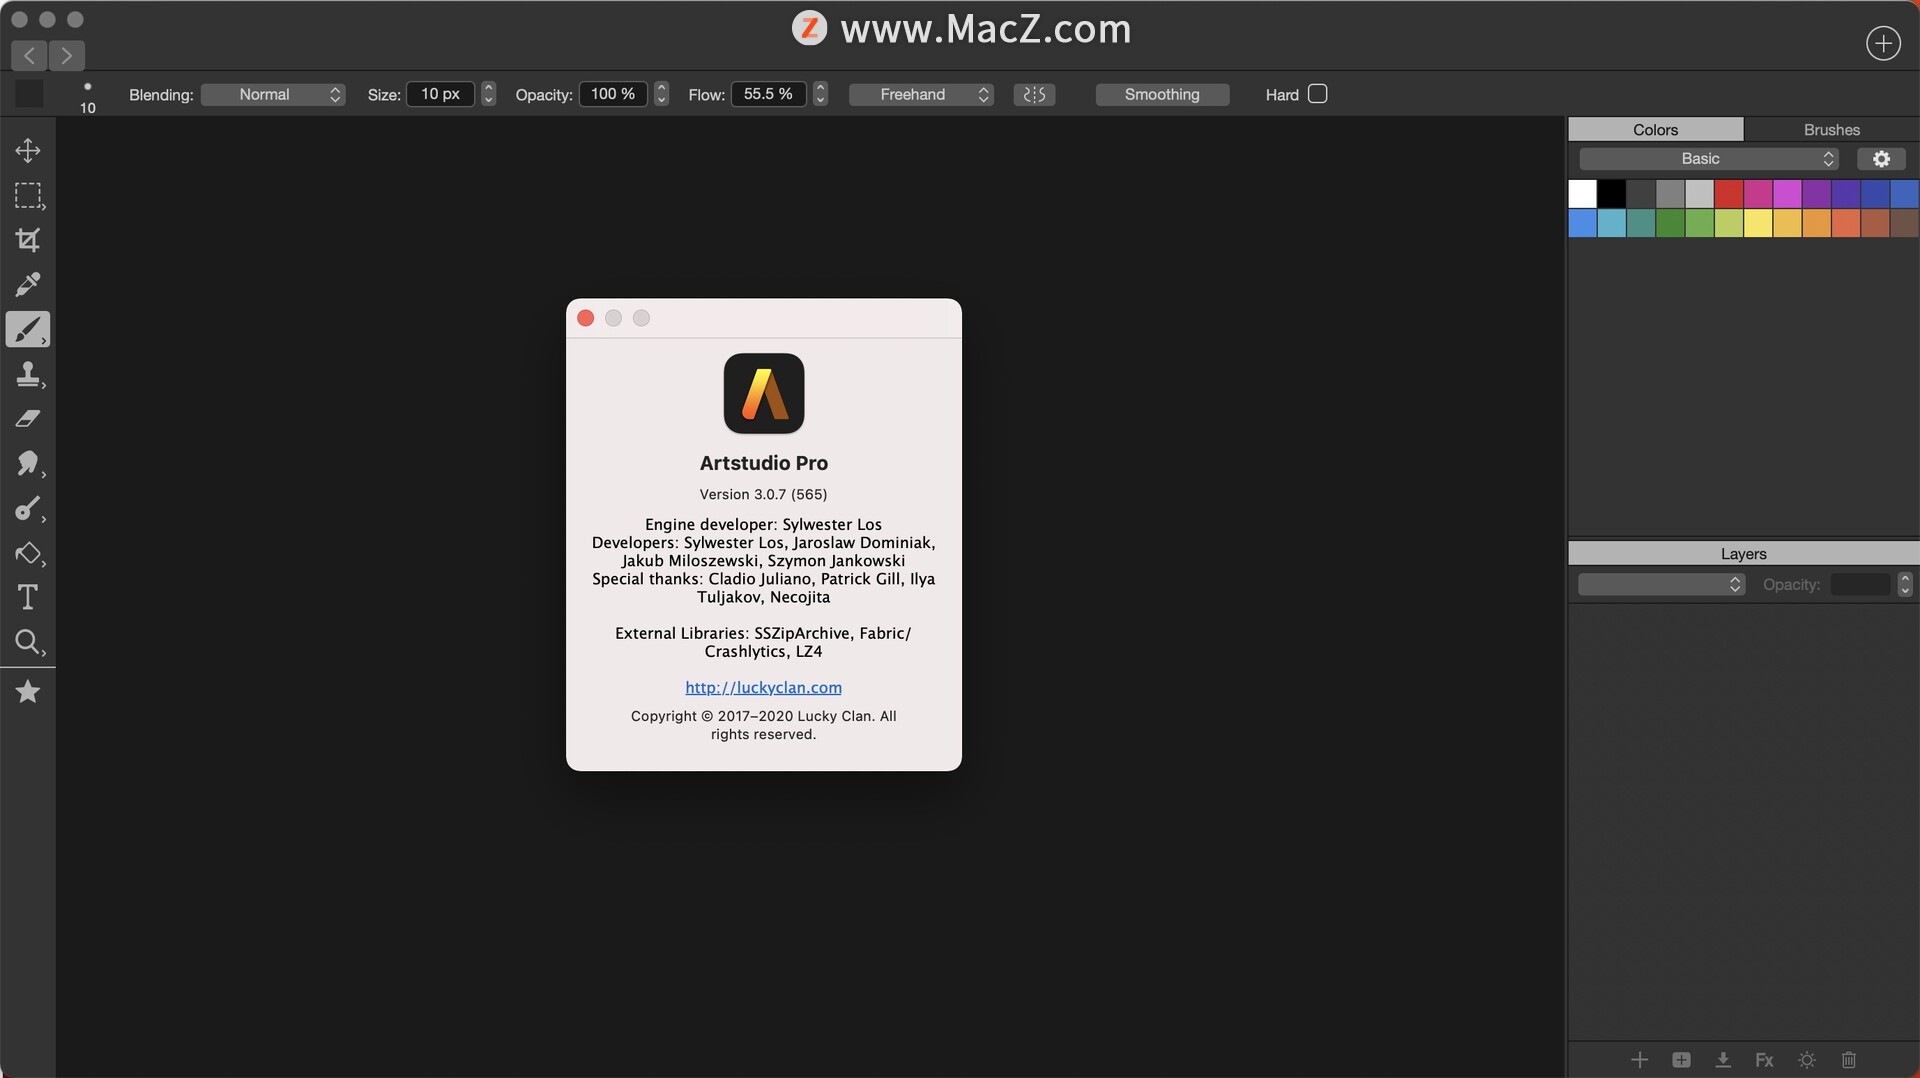Pick the red color swatch
Viewport: 1920px width, 1078px height.
coord(1729,193)
